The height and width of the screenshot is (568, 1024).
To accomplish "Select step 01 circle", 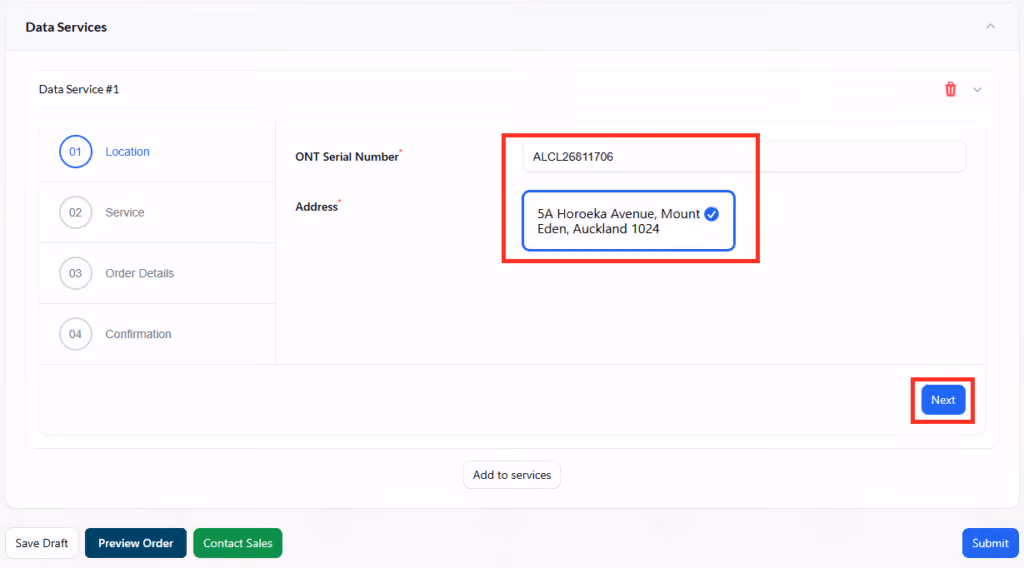I will pyautogui.click(x=76, y=151).
